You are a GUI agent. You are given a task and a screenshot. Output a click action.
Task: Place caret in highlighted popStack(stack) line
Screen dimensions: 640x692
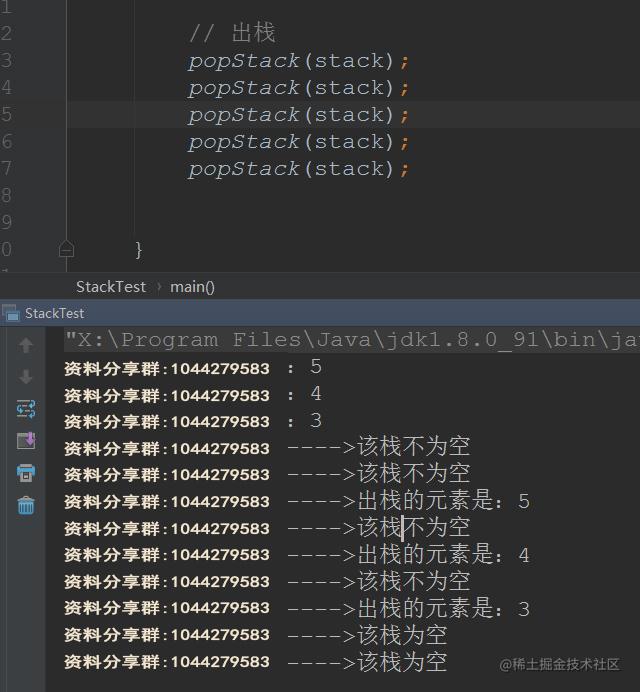[299, 115]
